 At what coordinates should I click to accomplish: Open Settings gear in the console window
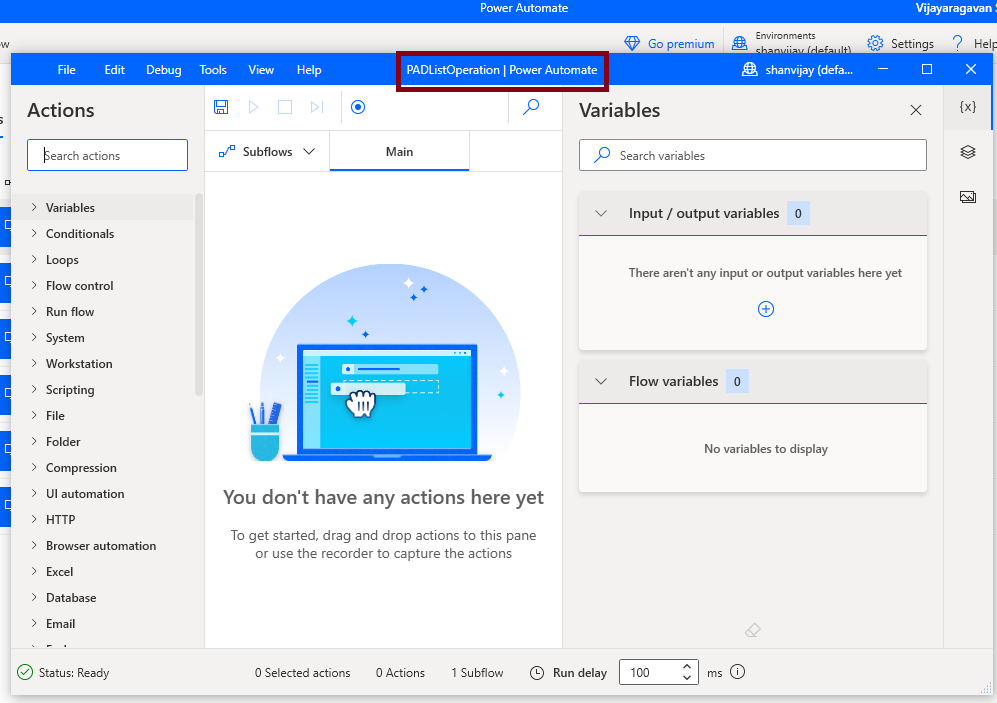pyautogui.click(x=876, y=43)
